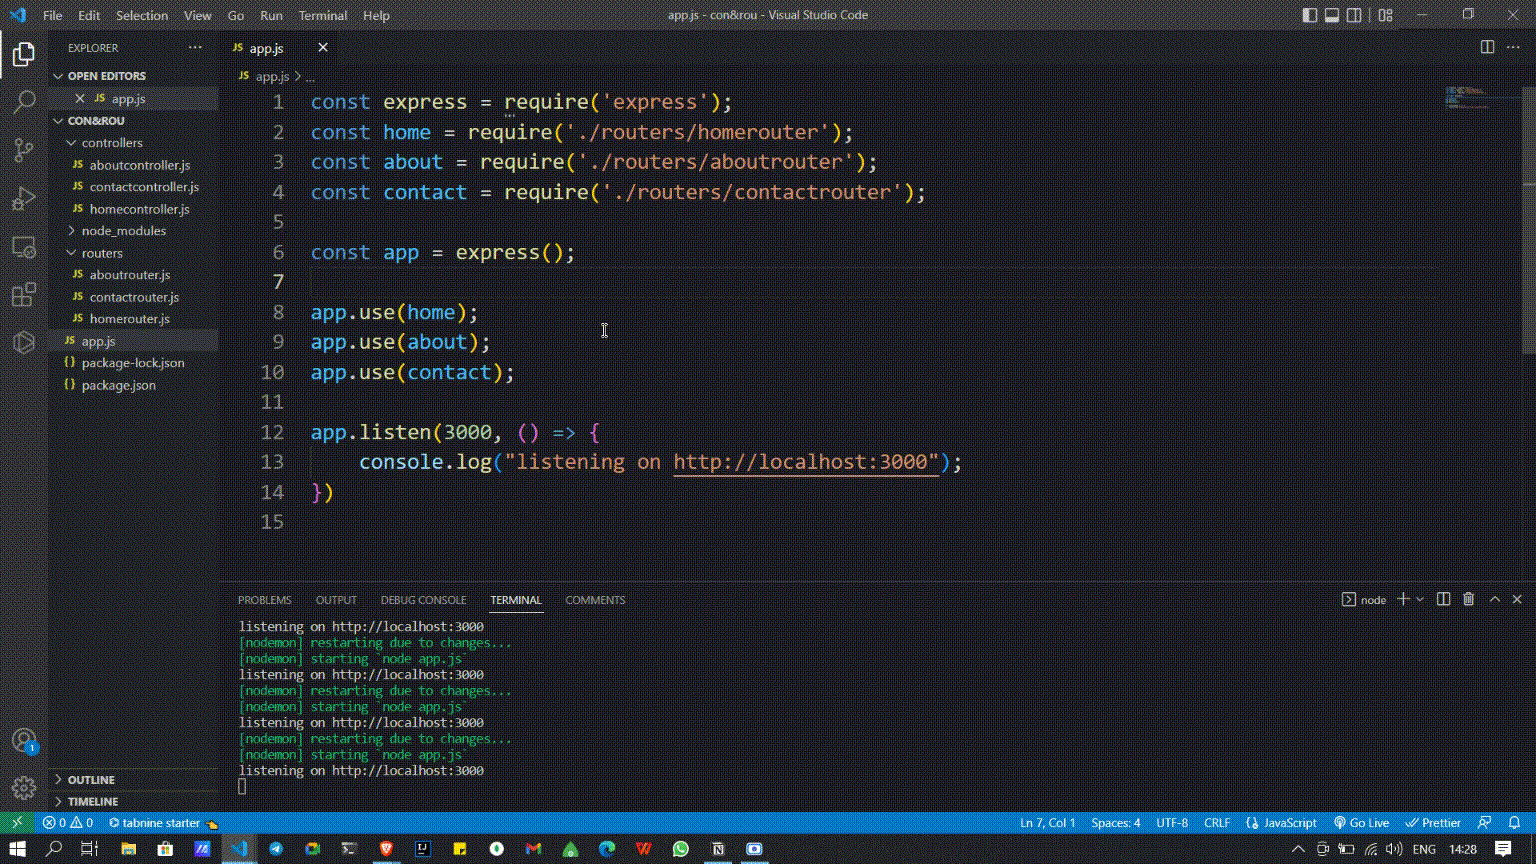
Task: Collapse the OPEN EDITORS section
Action: [133, 76]
